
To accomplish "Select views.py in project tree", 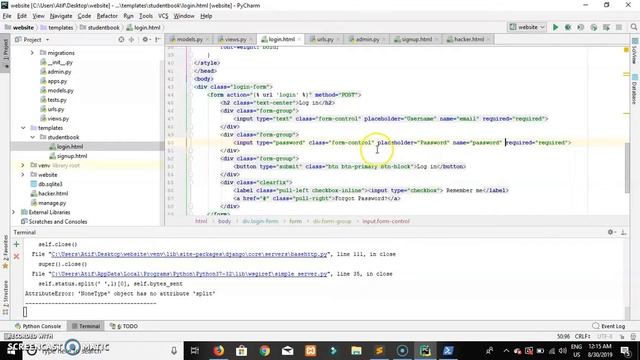I will tap(58, 118).
